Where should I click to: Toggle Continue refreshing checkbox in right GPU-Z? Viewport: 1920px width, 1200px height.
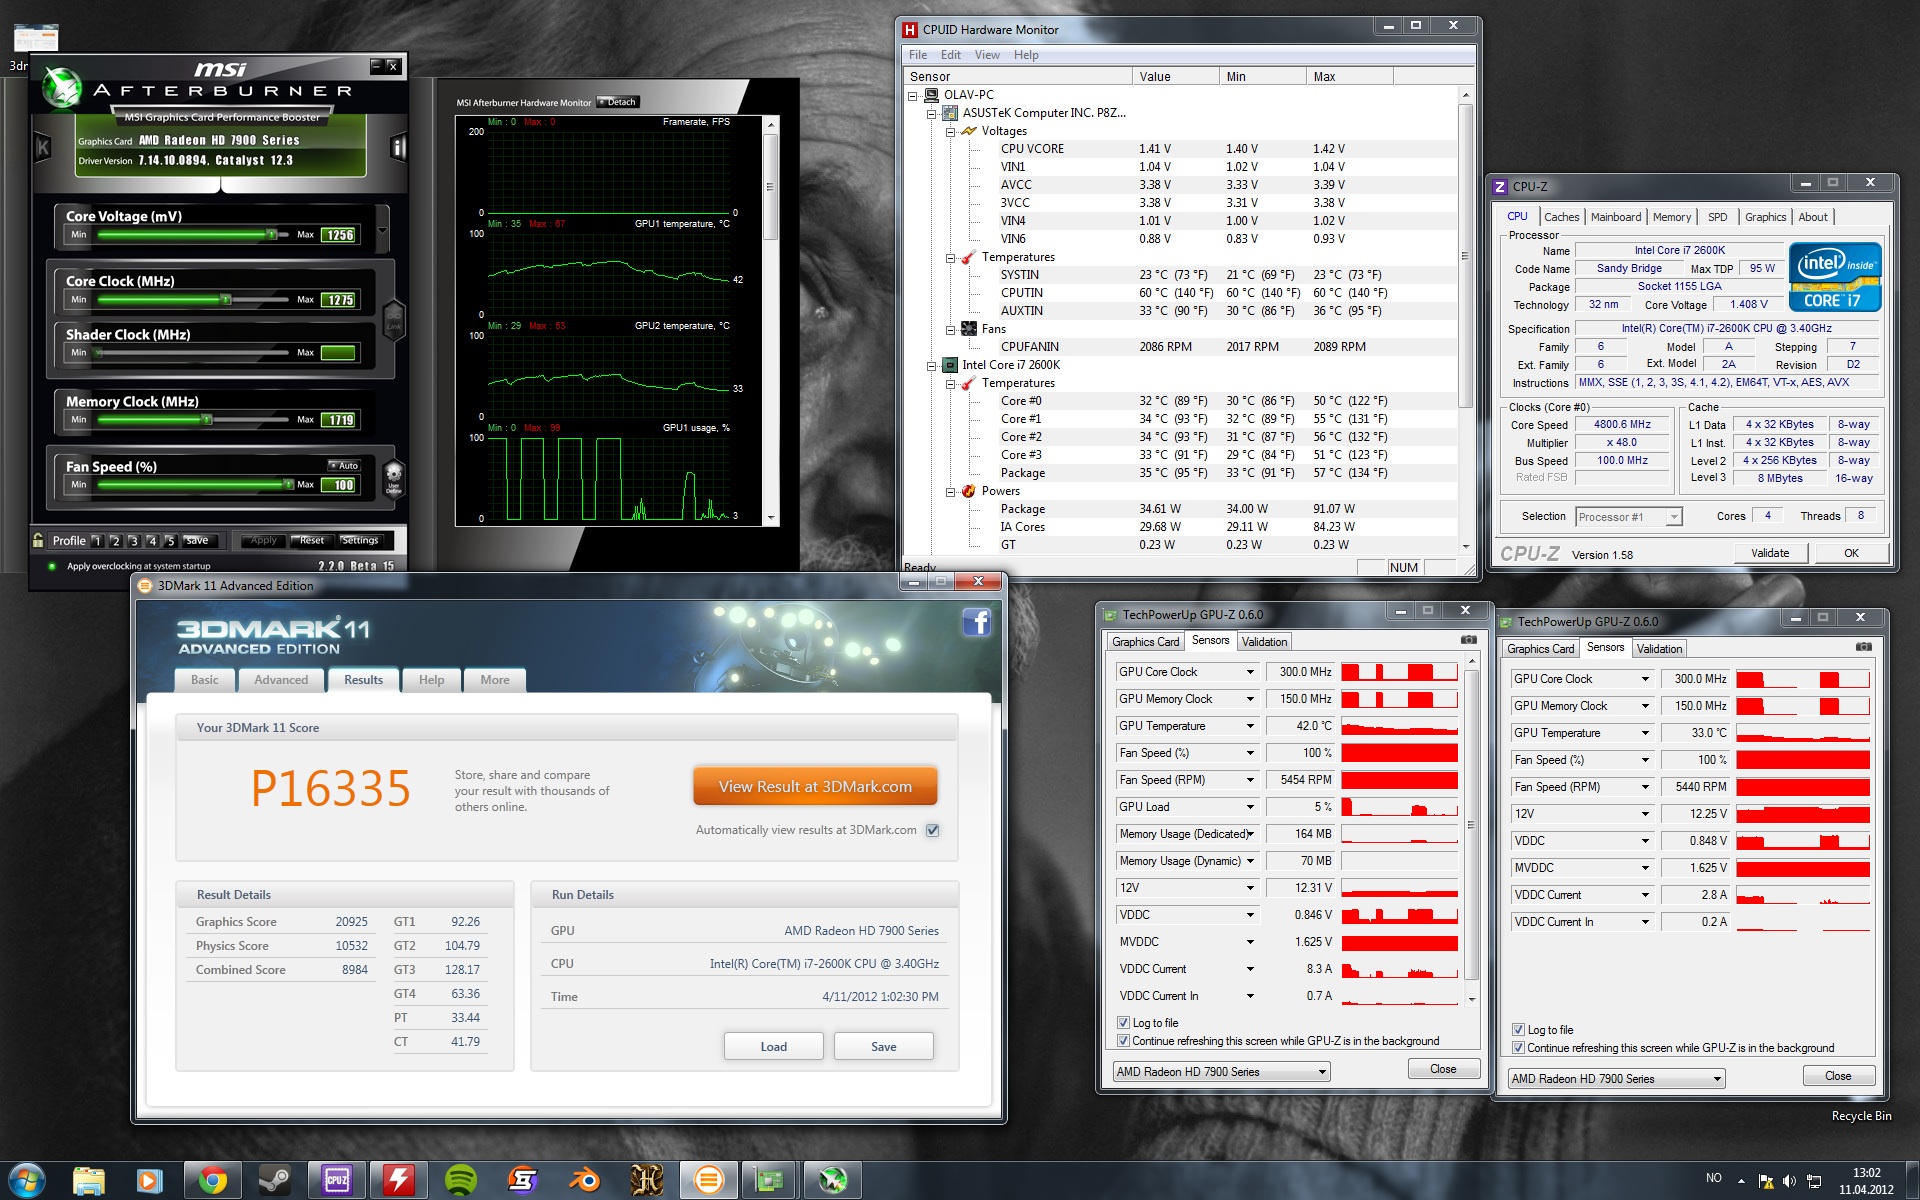(x=1518, y=1048)
